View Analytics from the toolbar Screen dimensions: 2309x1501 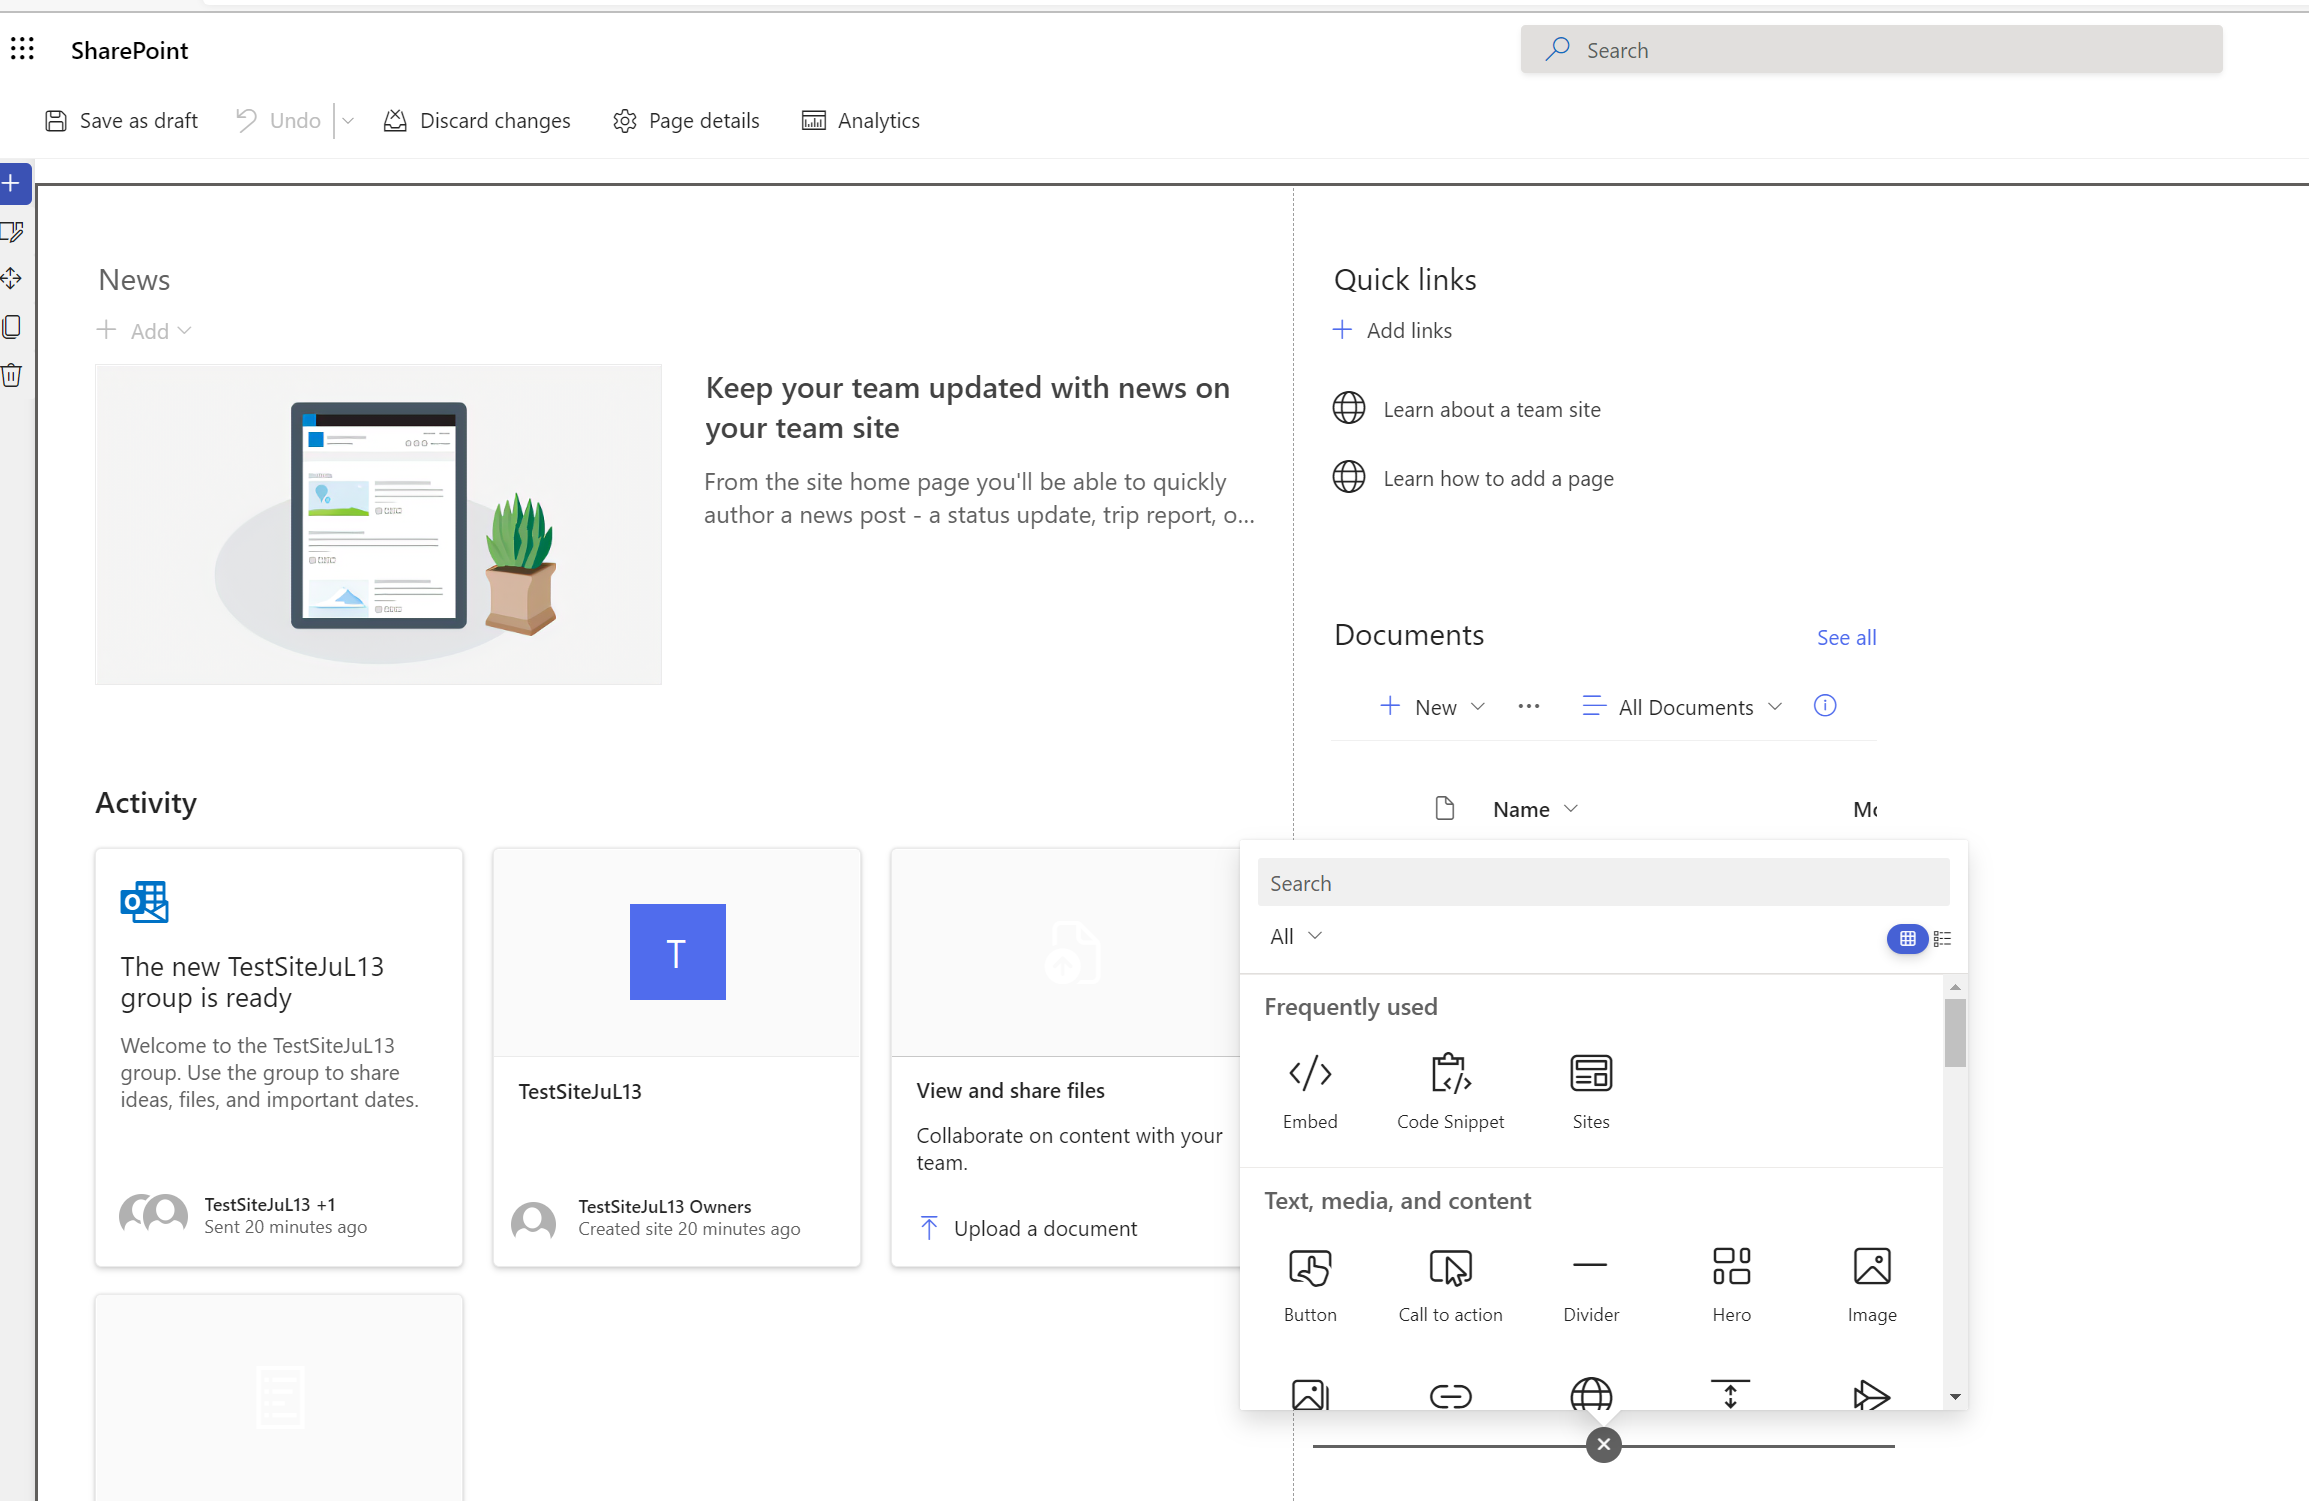pyautogui.click(x=860, y=120)
